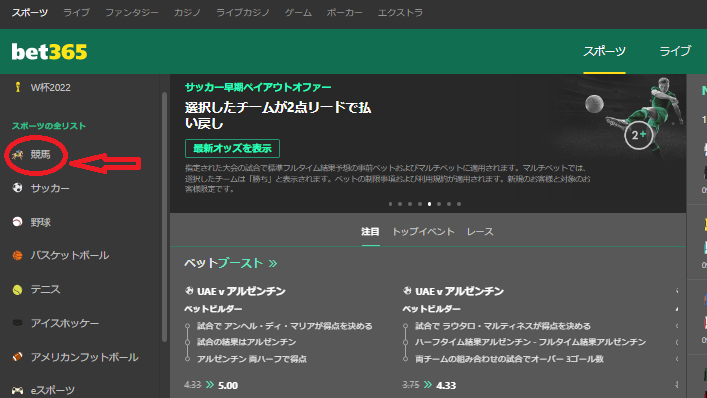Select the last banner carousel dot
The width and height of the screenshot is (707, 398).
(x=459, y=204)
